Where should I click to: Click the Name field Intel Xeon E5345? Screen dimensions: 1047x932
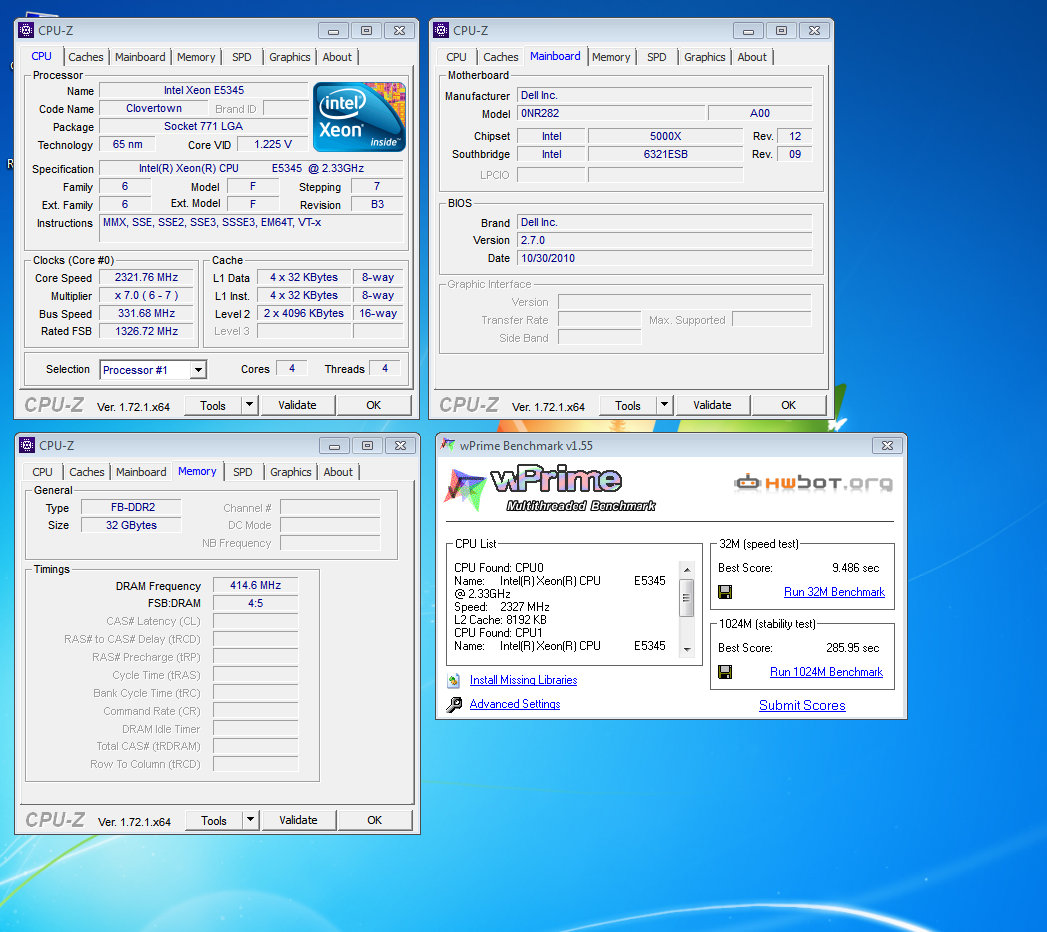[x=204, y=90]
